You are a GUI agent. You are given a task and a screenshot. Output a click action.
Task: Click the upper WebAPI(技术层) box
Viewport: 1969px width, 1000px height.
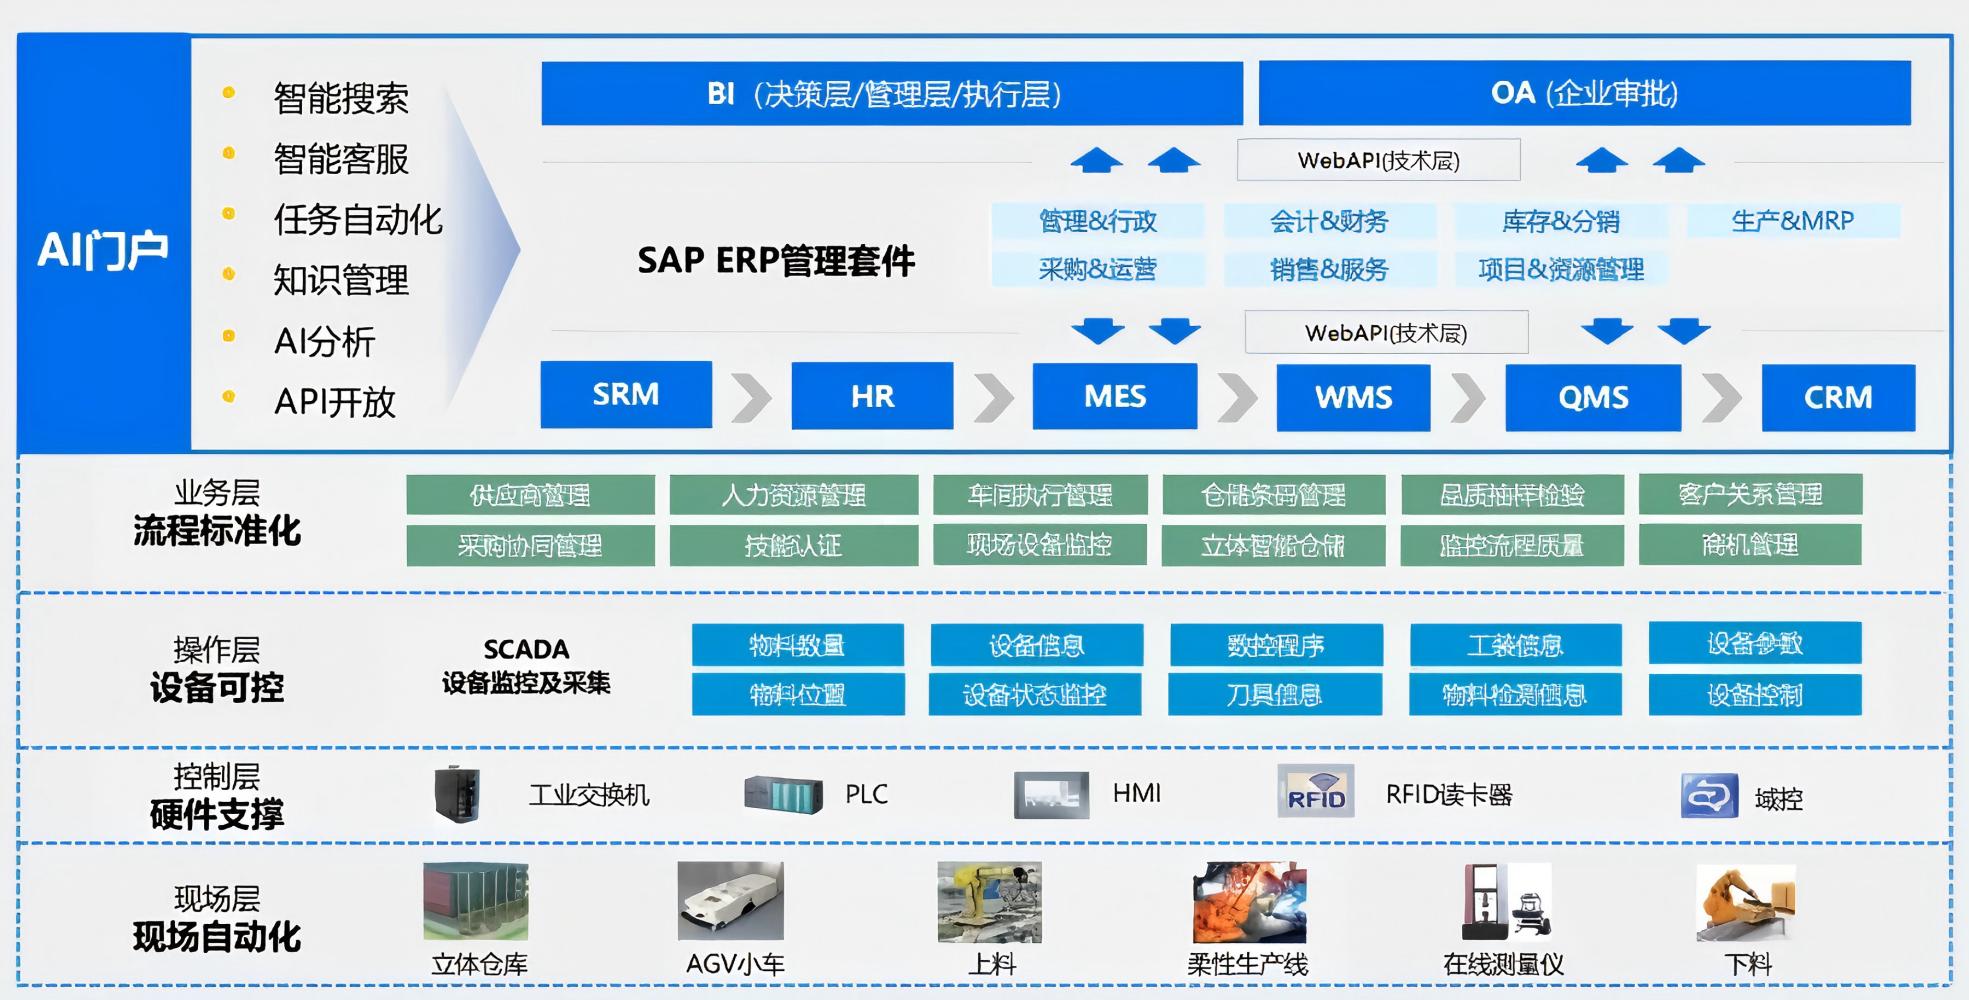coord(1378,160)
